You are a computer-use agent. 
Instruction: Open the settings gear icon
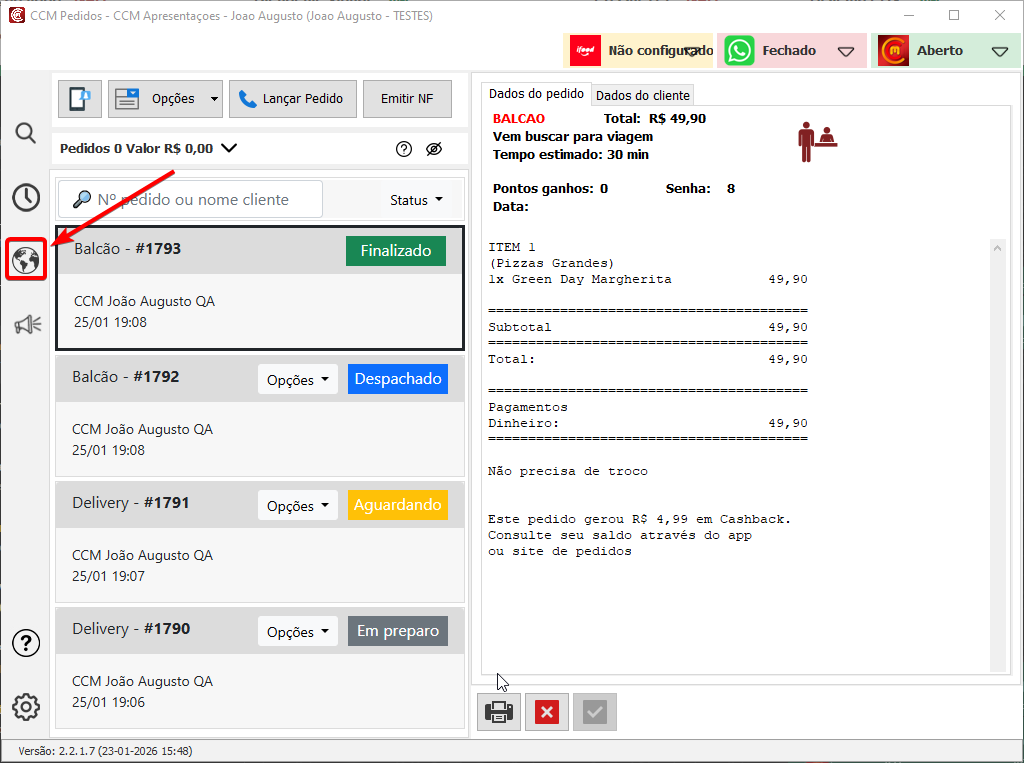(x=26, y=707)
